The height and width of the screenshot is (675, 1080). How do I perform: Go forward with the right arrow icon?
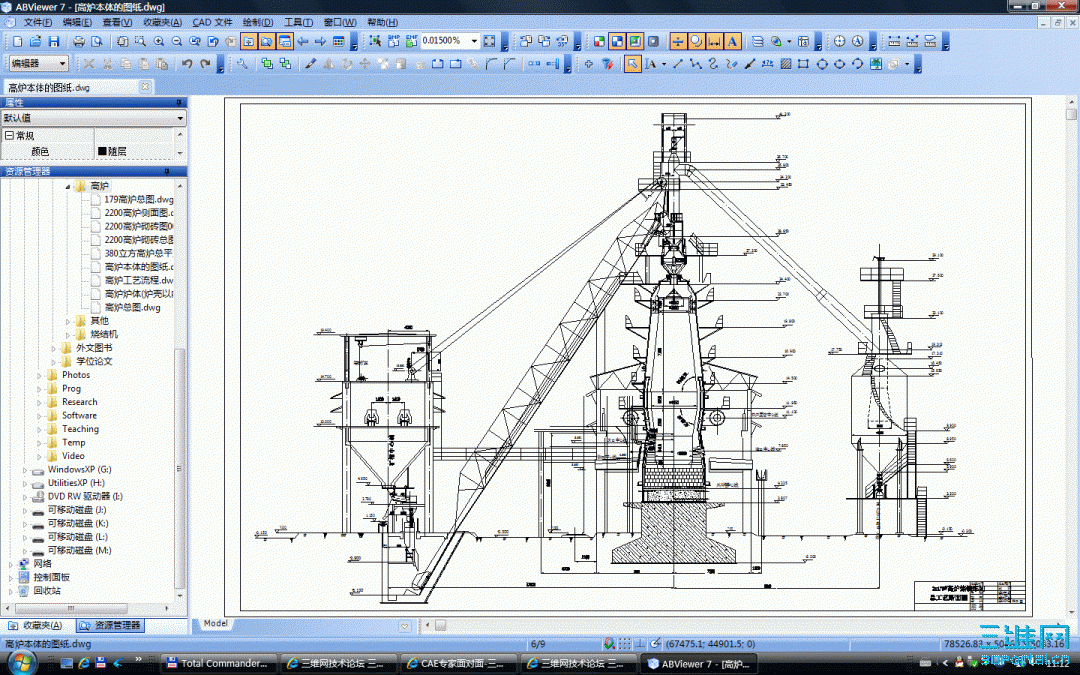pos(320,41)
